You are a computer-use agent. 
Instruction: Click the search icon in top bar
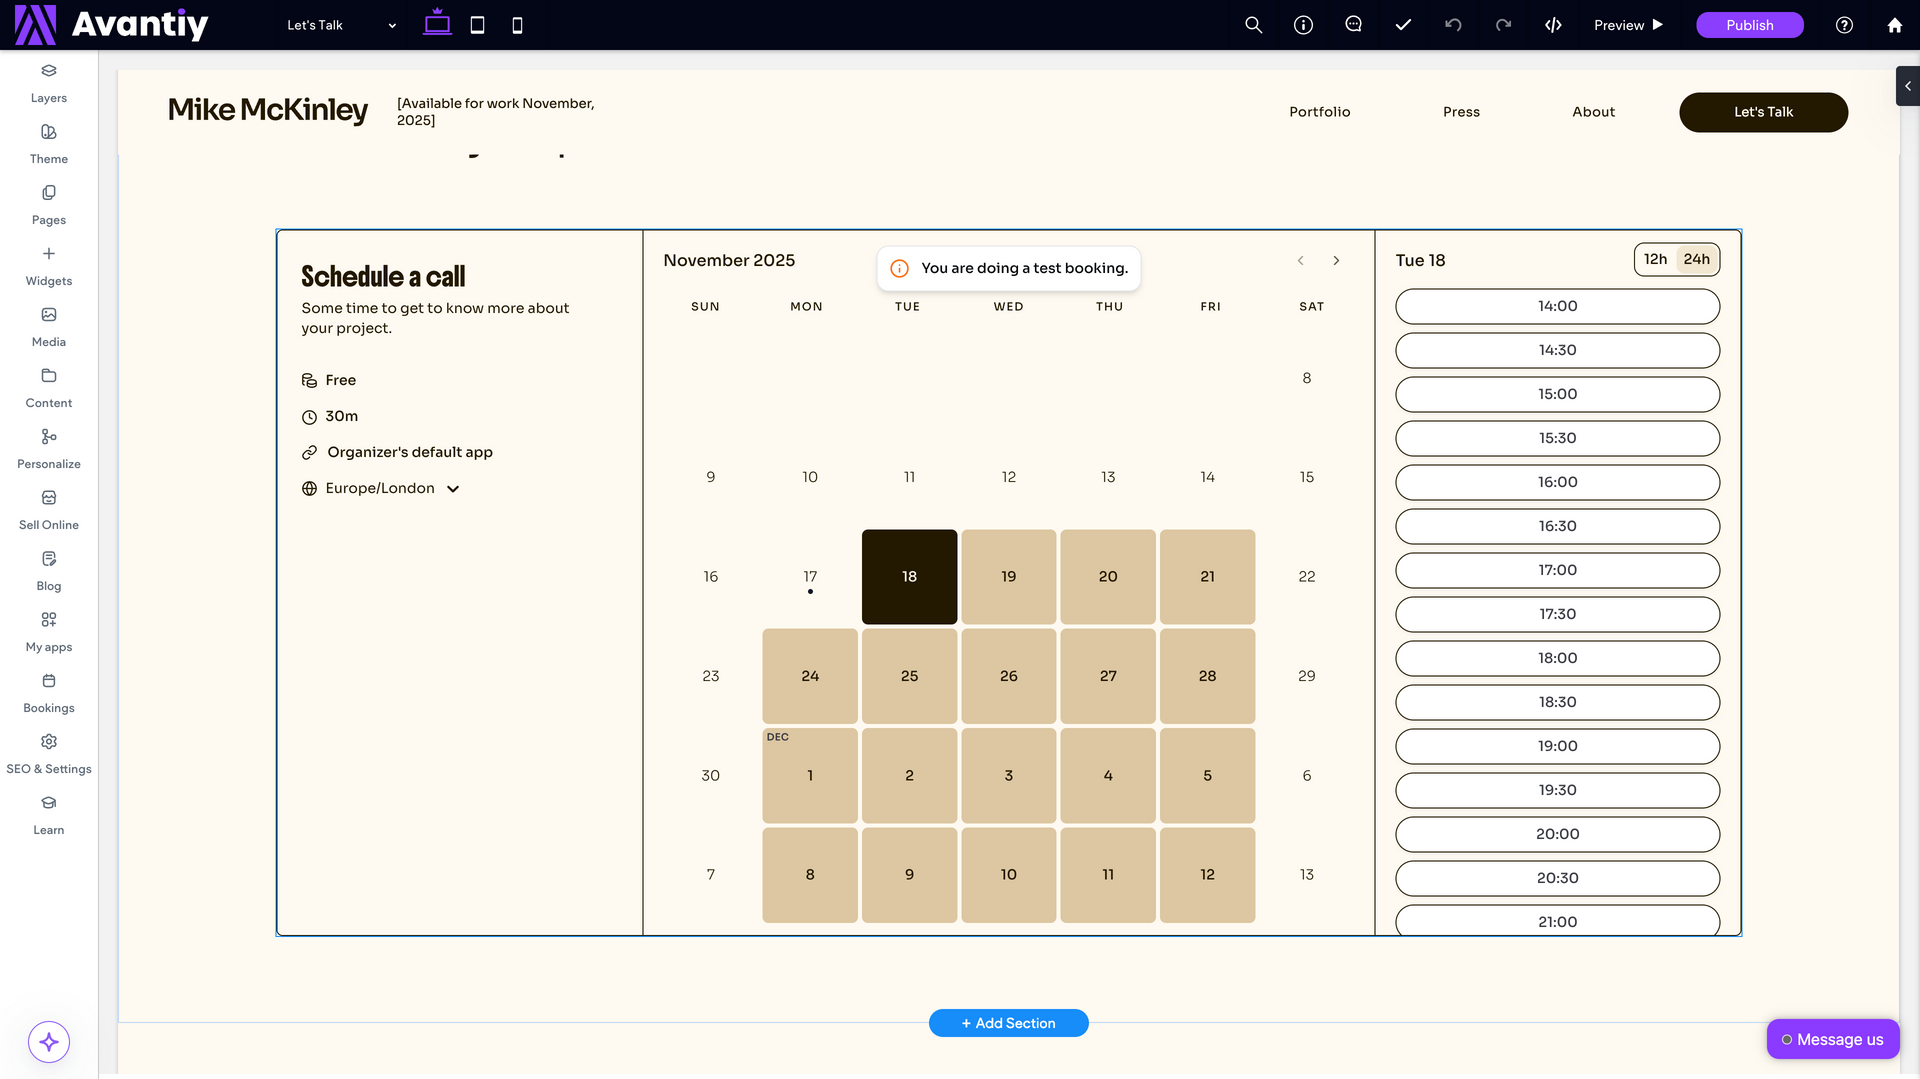[1253, 25]
